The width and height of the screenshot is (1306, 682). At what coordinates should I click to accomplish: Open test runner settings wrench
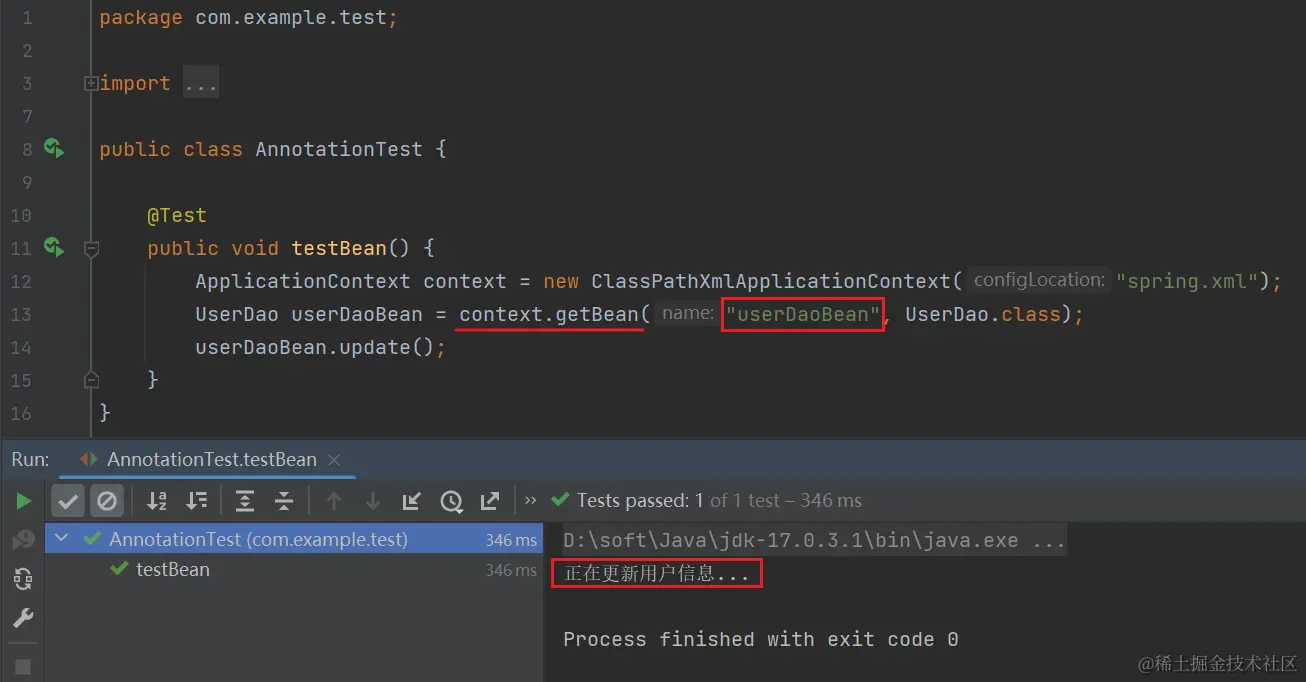click(x=23, y=618)
